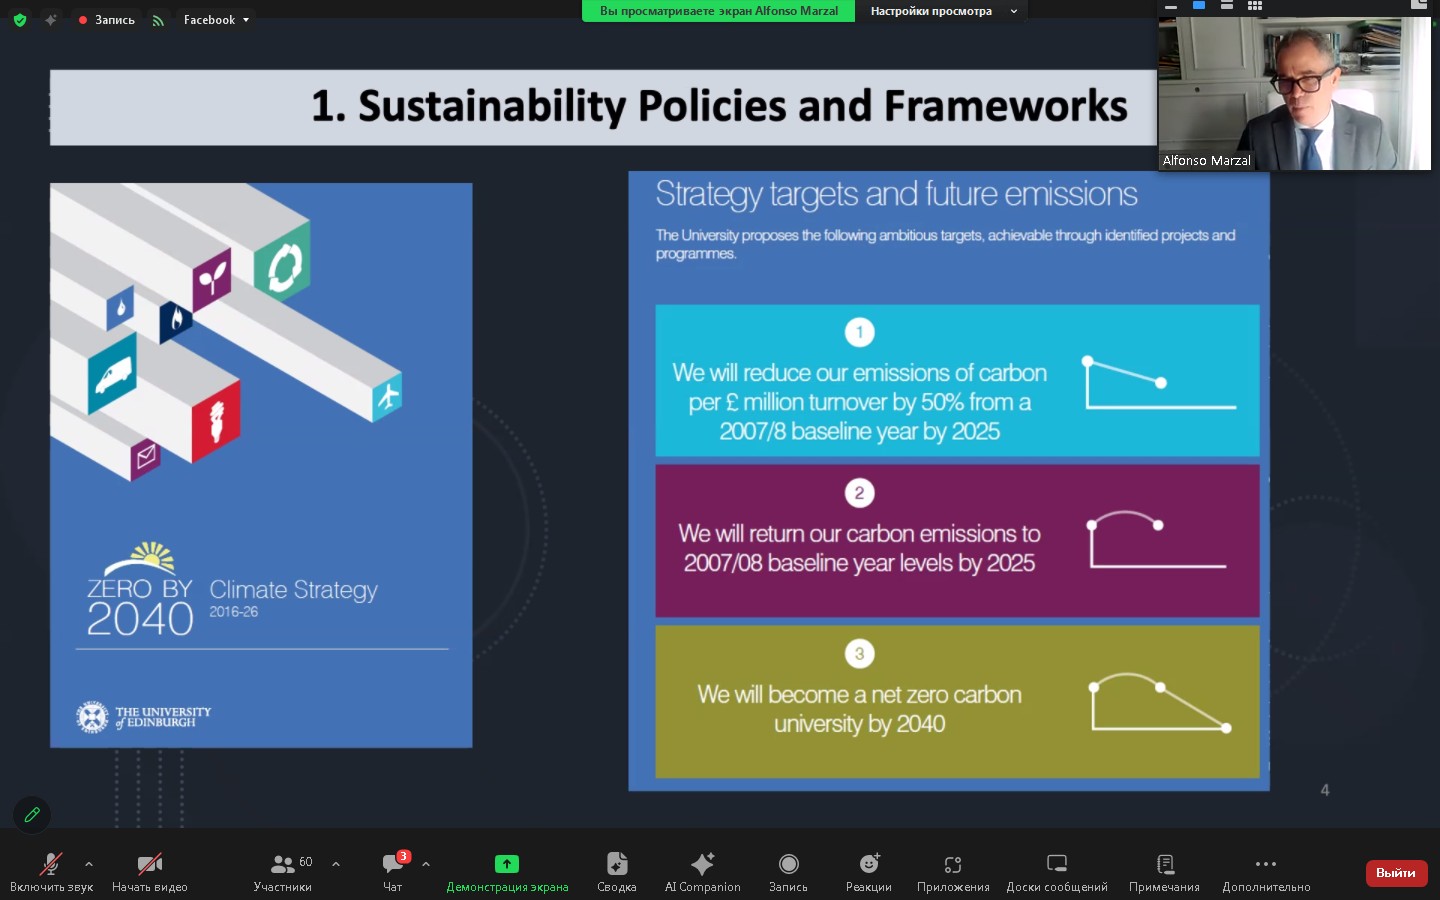Open Дополнительно more options menu
This screenshot has height=900, width=1440.
pyautogui.click(x=1266, y=872)
